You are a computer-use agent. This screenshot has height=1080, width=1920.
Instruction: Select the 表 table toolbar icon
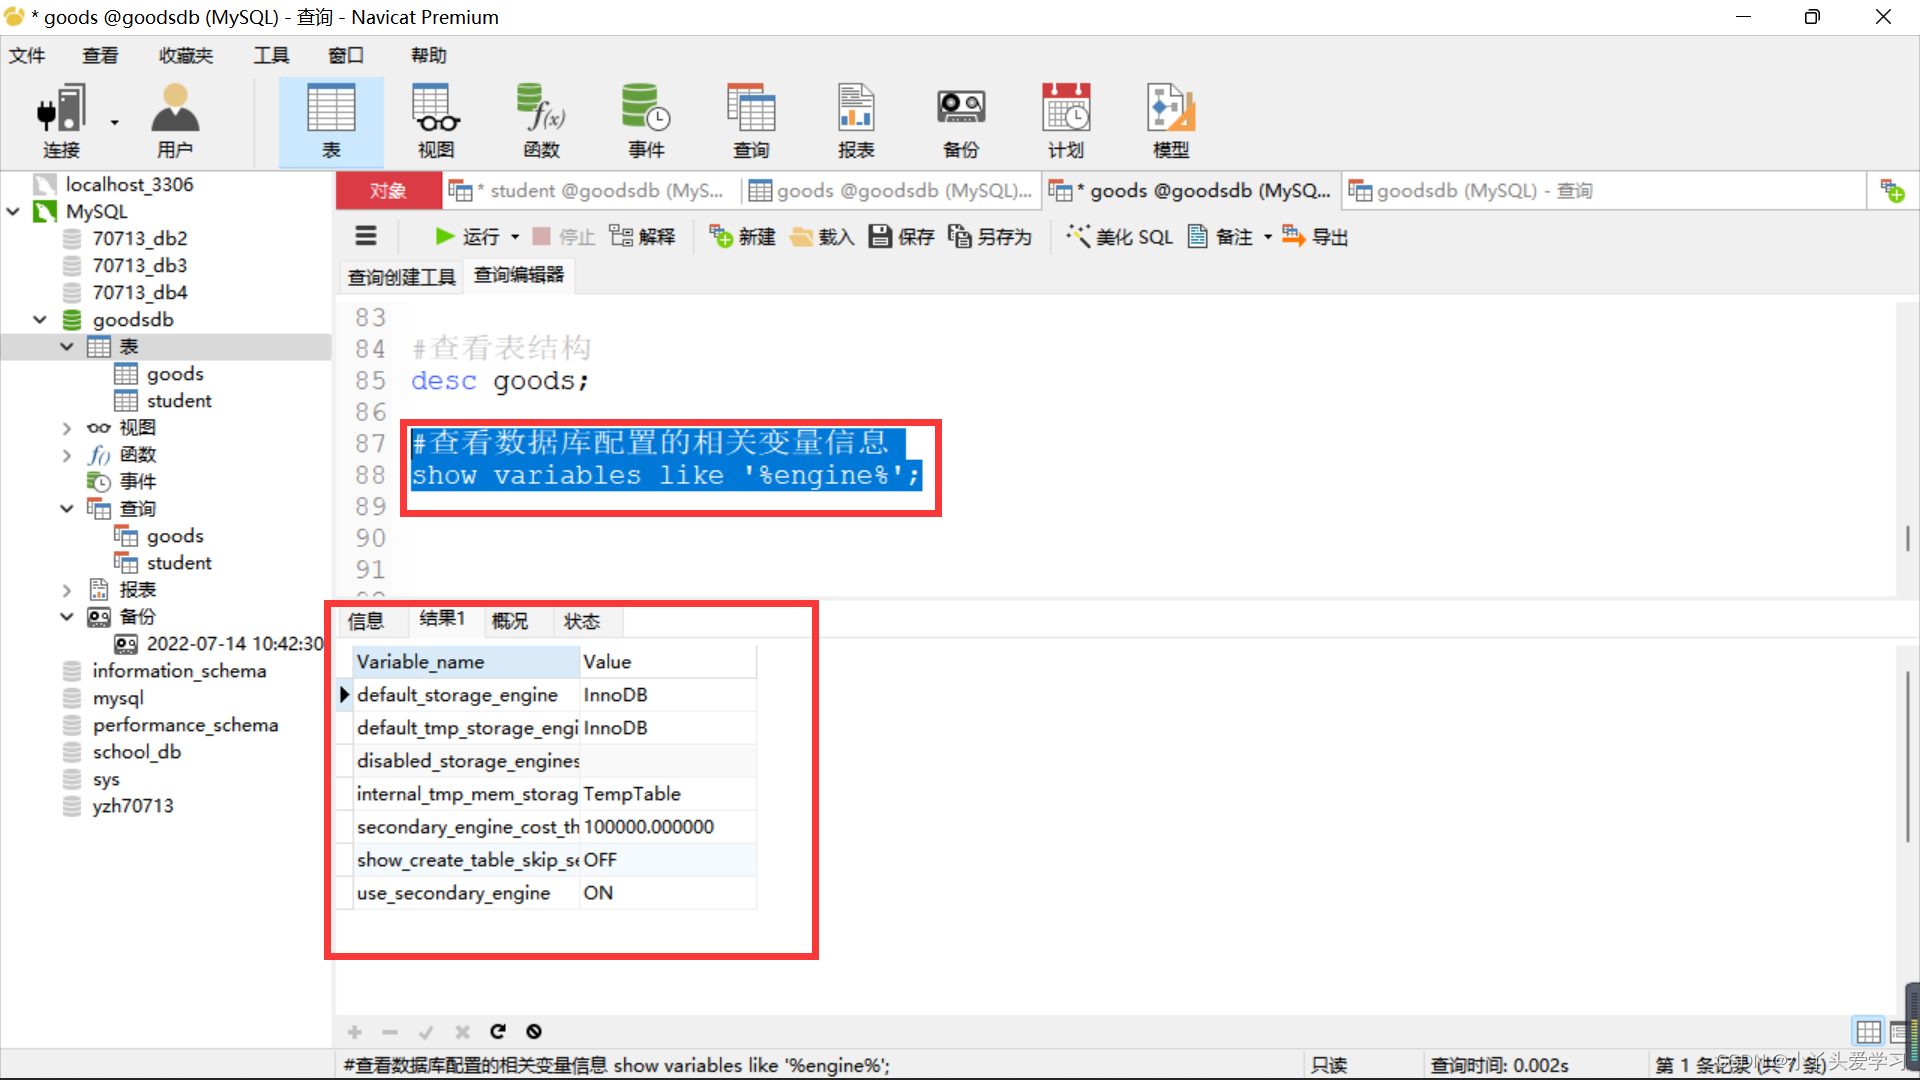pyautogui.click(x=331, y=121)
